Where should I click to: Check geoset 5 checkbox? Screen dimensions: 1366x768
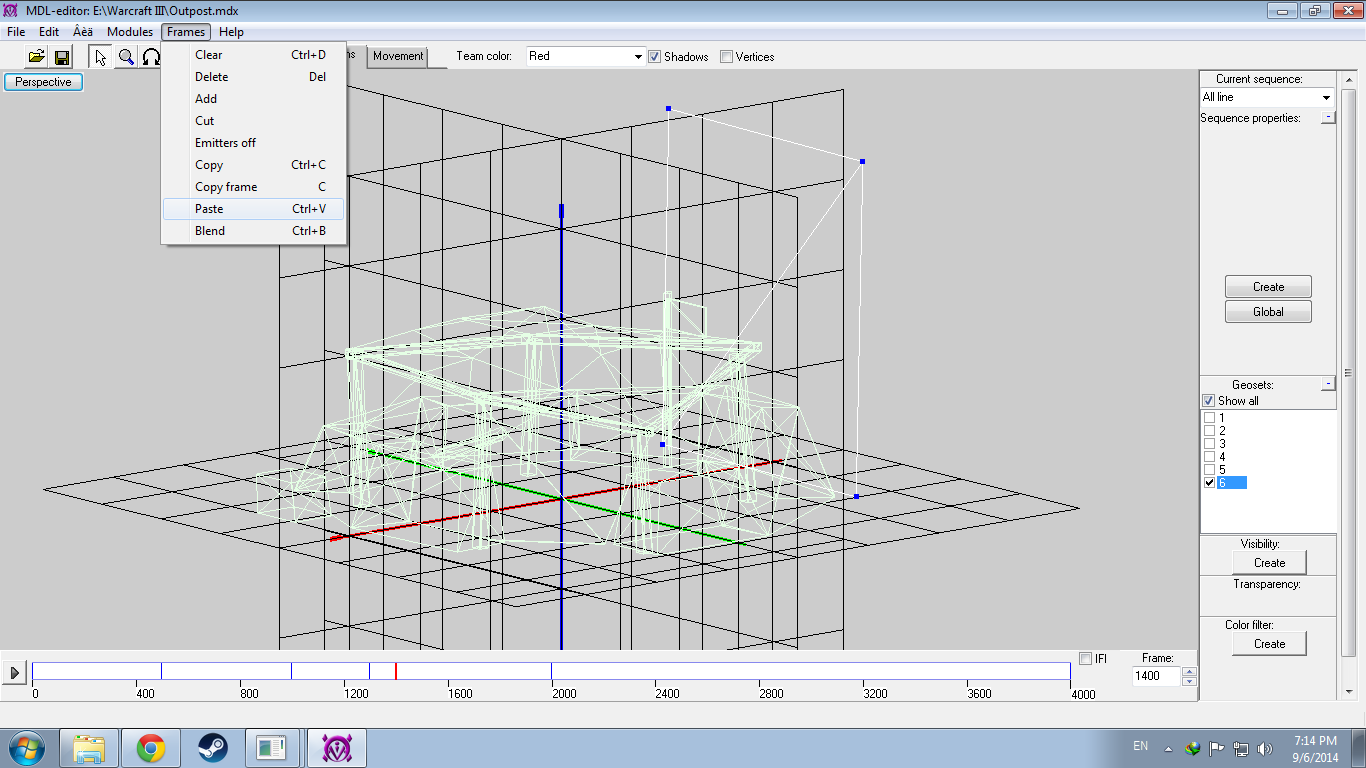pyautogui.click(x=1209, y=470)
